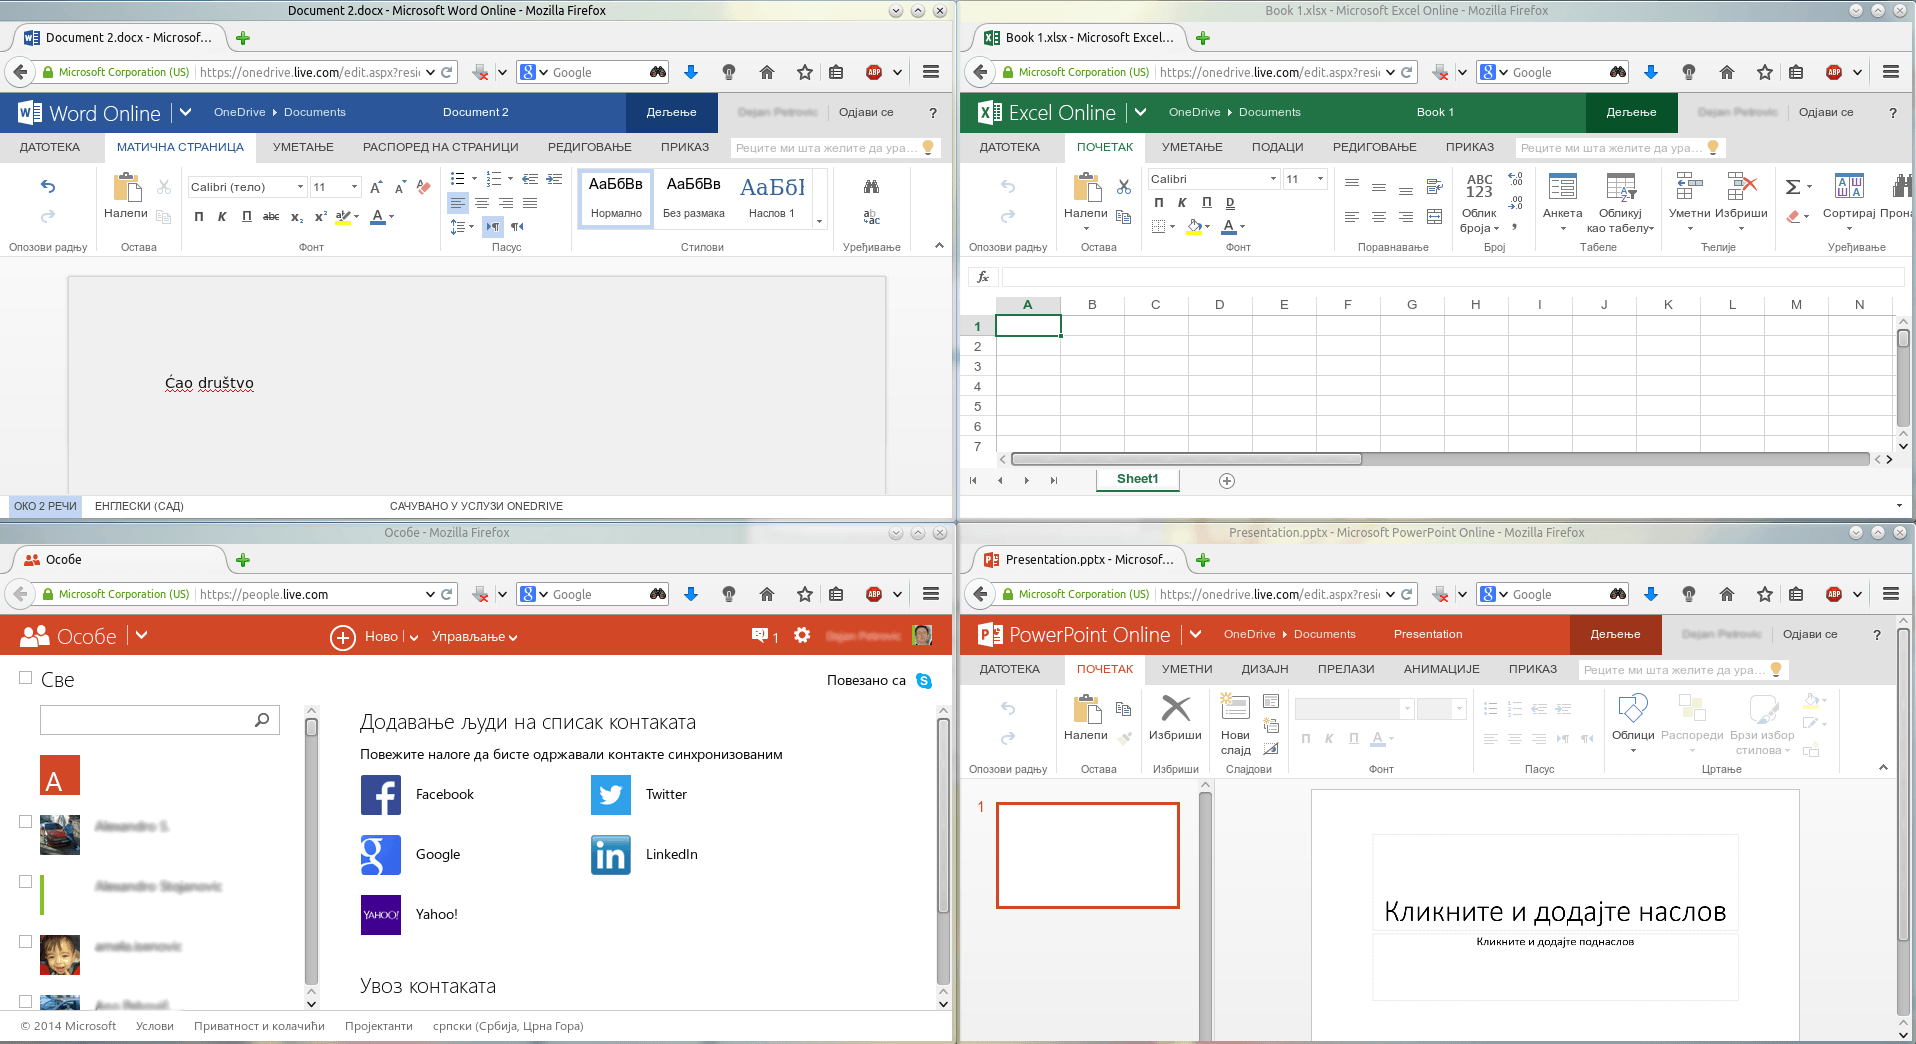Check the Све select-all checkbox
The width and height of the screenshot is (1916, 1044).
26,678
